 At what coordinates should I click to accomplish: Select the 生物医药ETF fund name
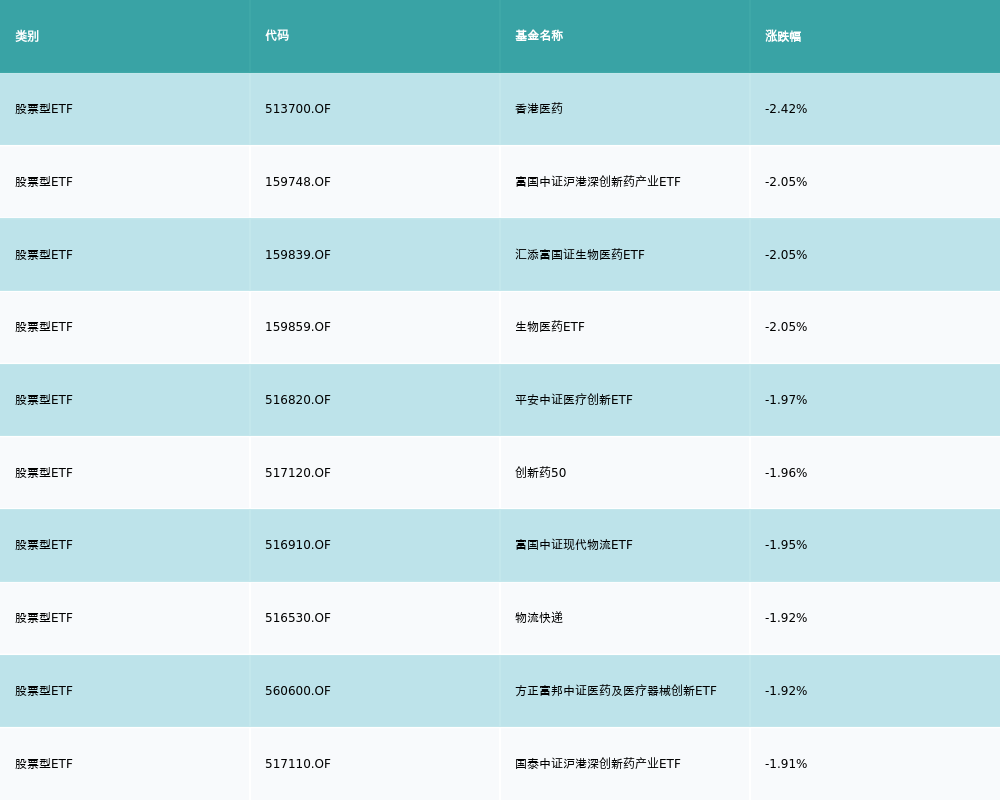(550, 327)
